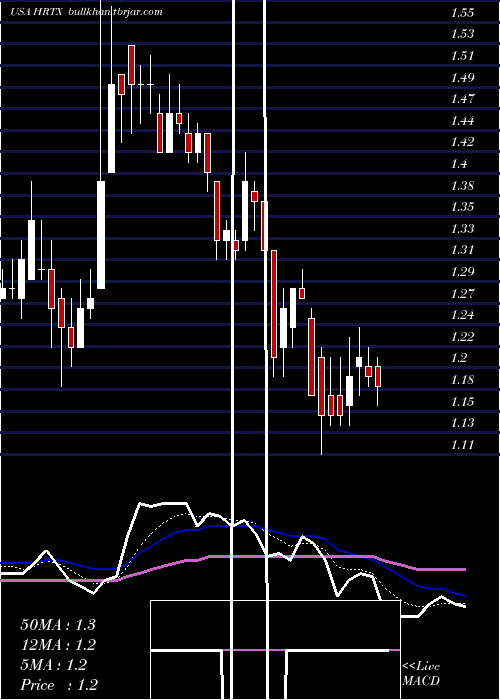Click the 1.22 price level label
Screen dimensions: 500x700
coord(462,337)
